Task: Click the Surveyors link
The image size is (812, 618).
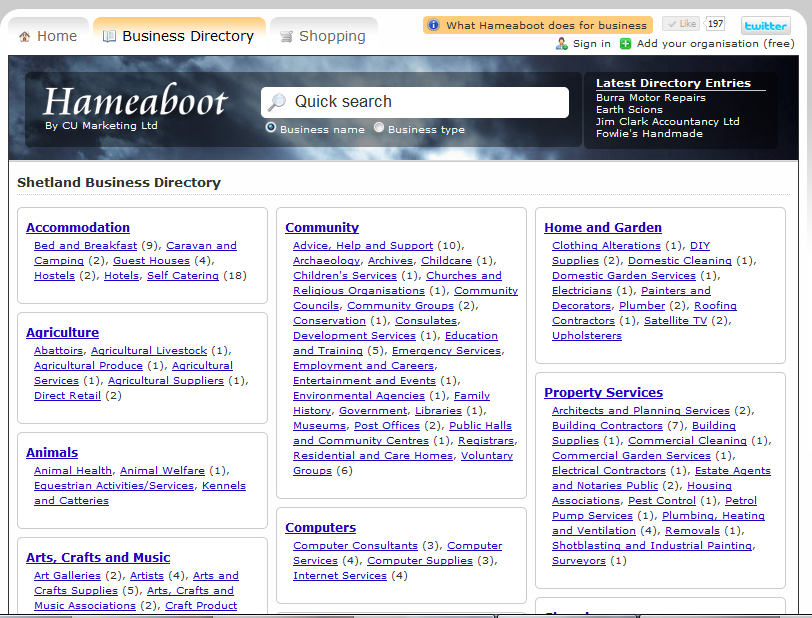Action: (578, 561)
